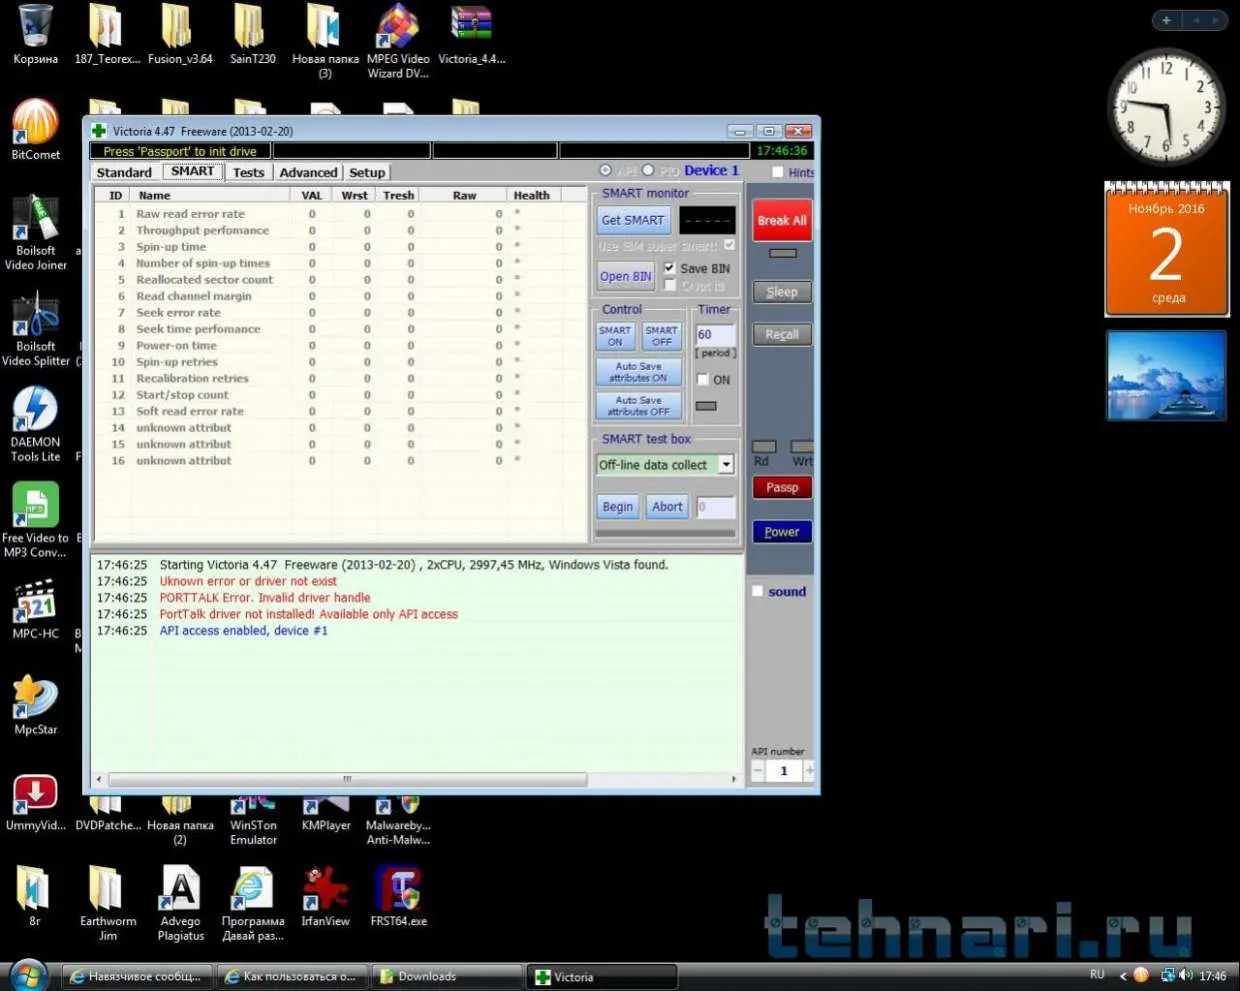
Task: Click the Victoria taskbar button
Action: point(603,976)
